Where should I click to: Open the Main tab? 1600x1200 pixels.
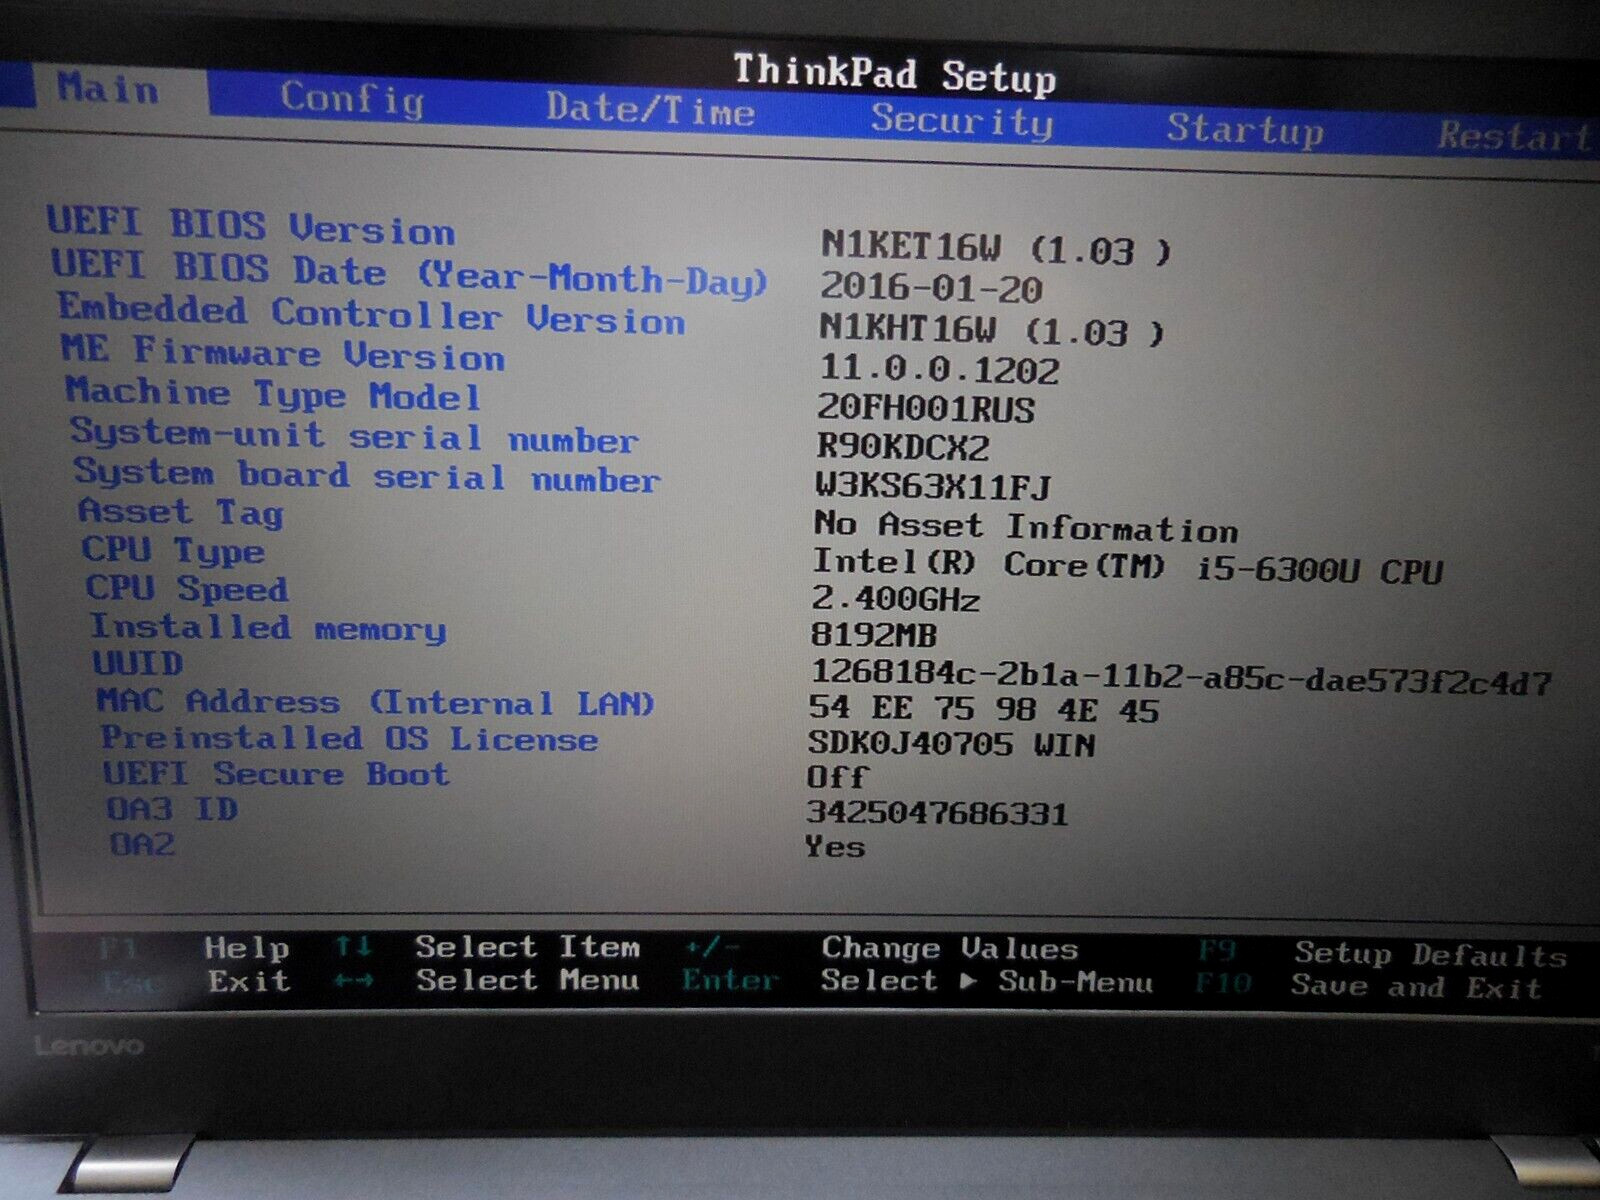coord(108,89)
